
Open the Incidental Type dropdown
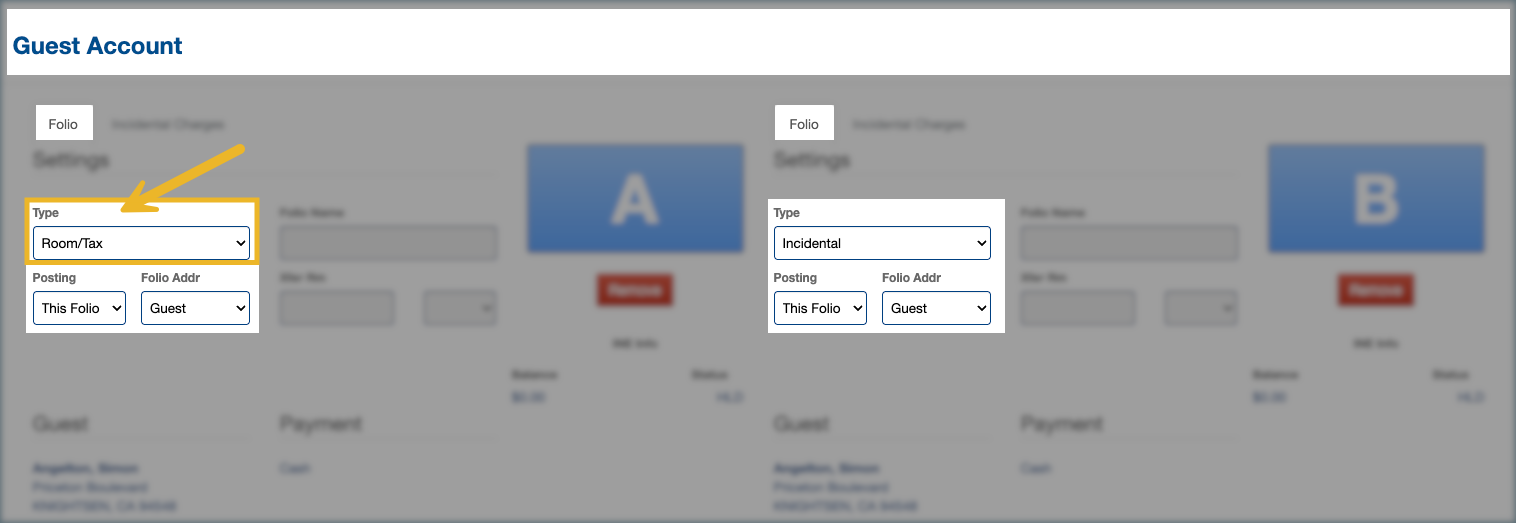coord(882,243)
